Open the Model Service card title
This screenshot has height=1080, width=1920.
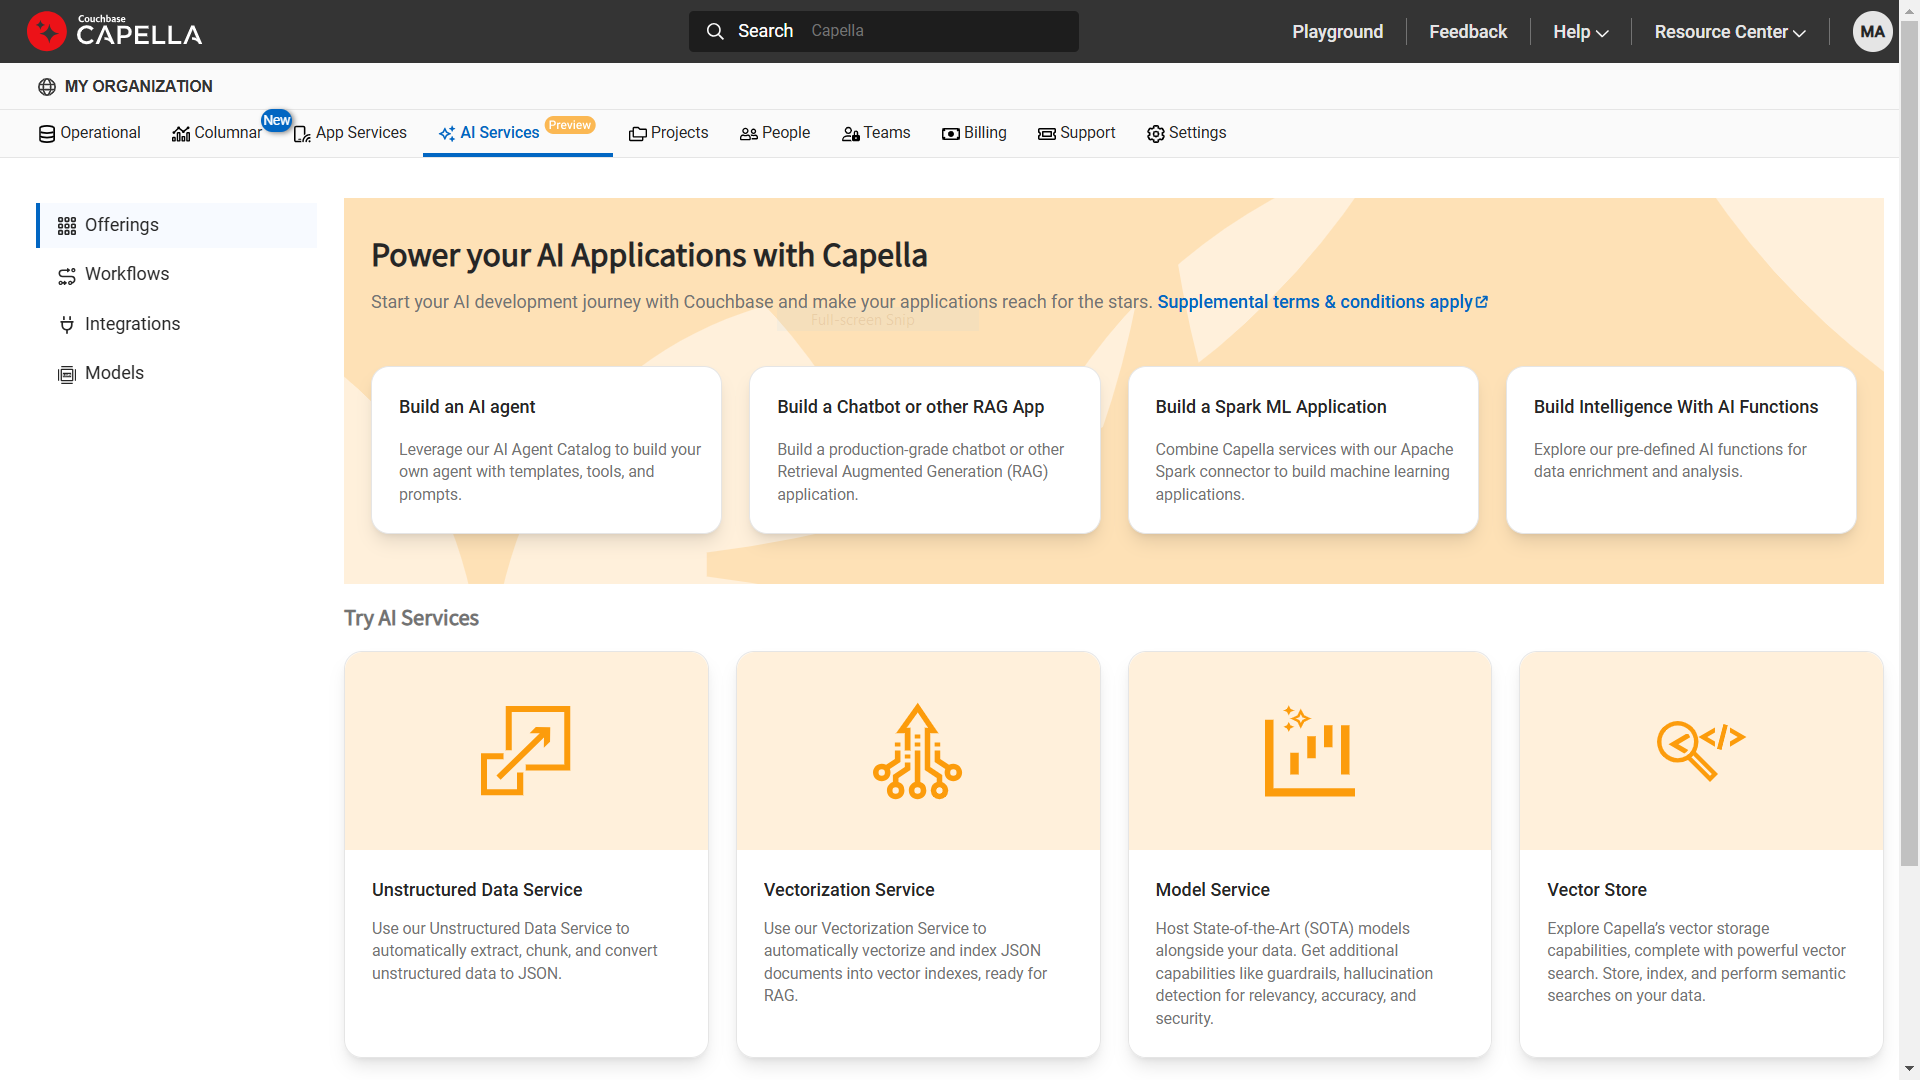click(1212, 890)
